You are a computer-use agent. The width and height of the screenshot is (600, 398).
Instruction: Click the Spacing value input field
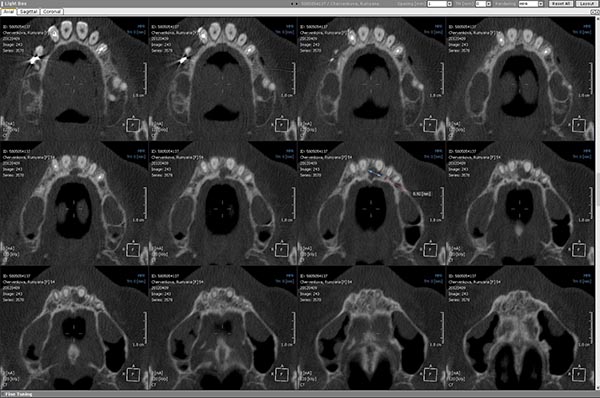[x=437, y=4]
